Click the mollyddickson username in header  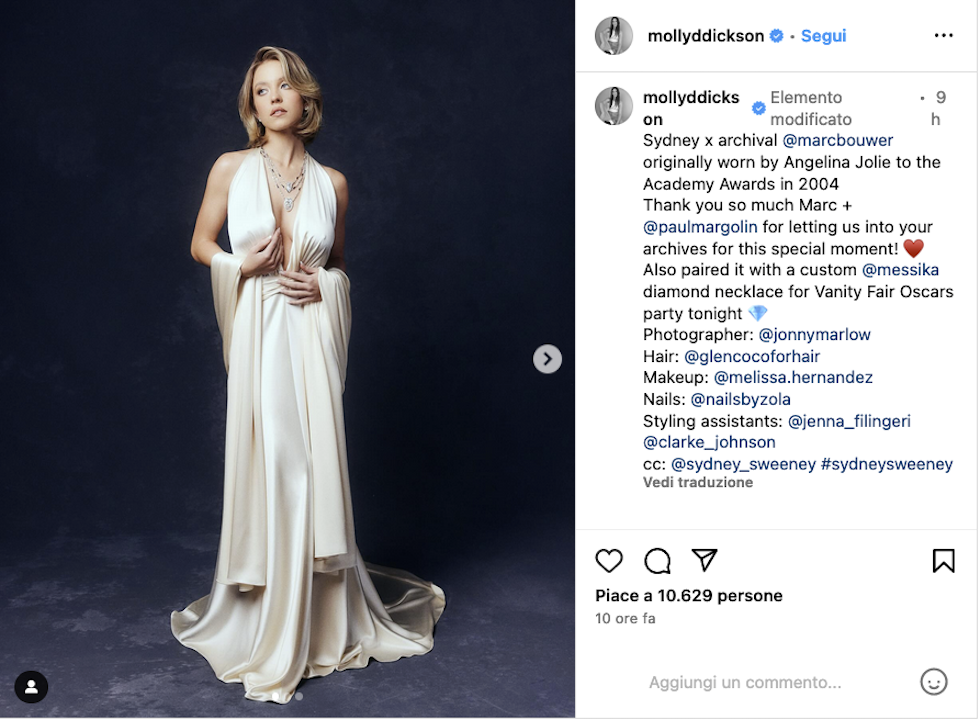click(706, 36)
